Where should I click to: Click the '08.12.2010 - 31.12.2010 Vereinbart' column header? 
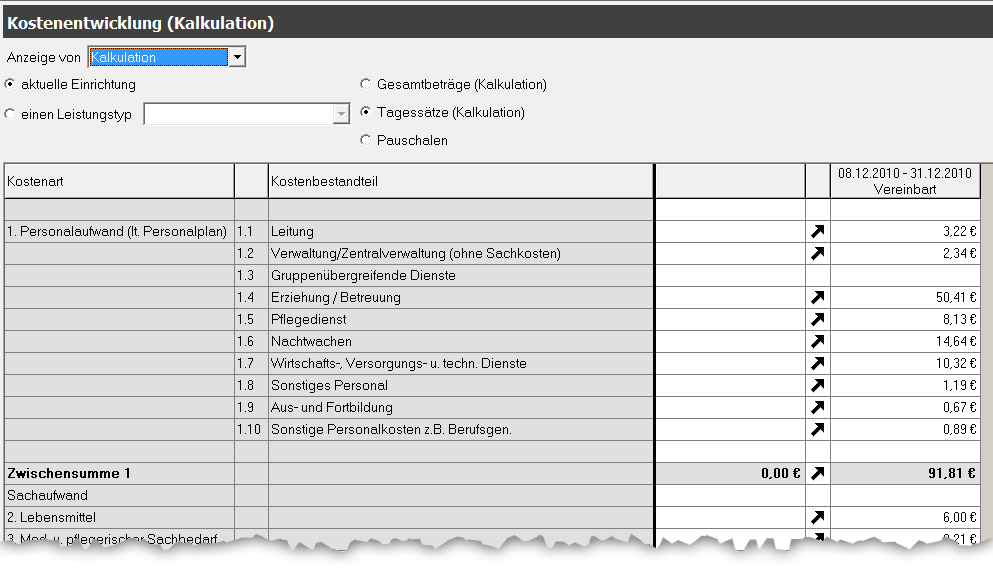(x=904, y=181)
